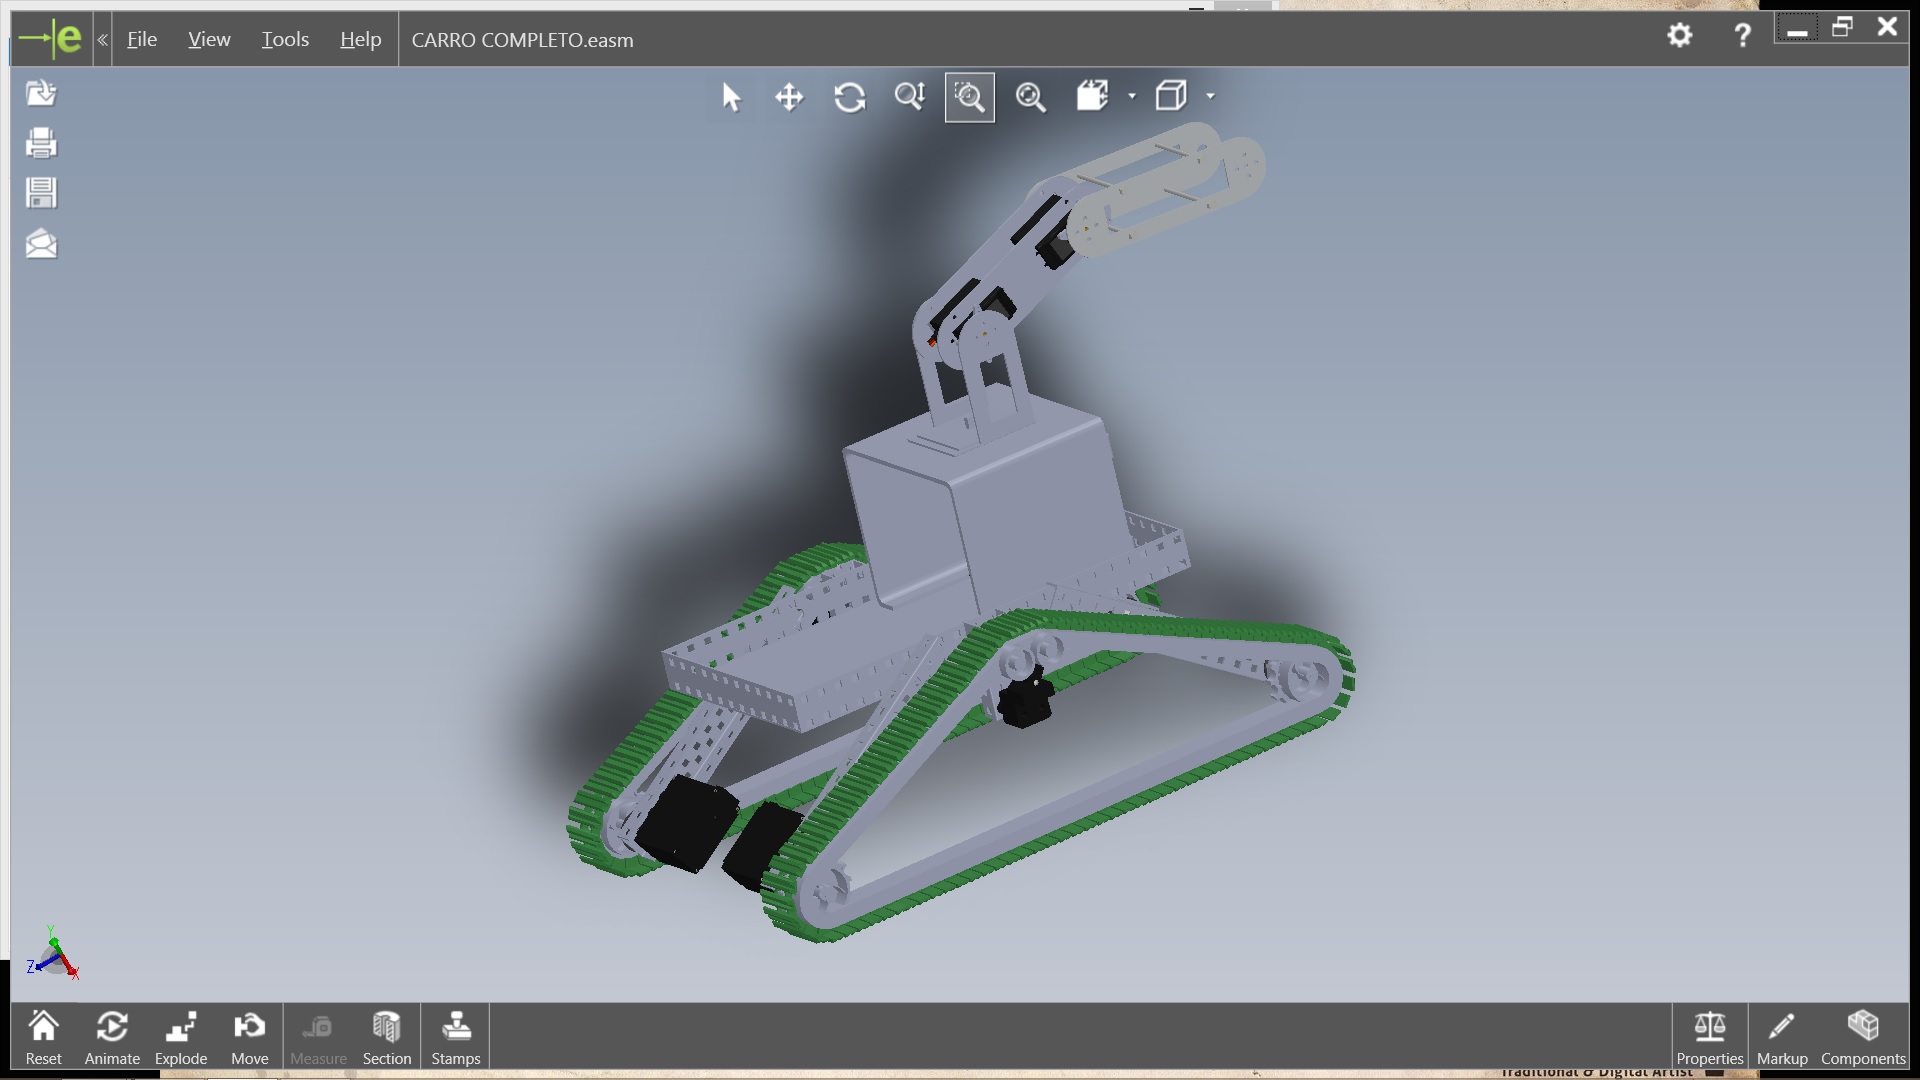Click the XYZ axis triad
1920x1080 pixels.
click(53, 953)
